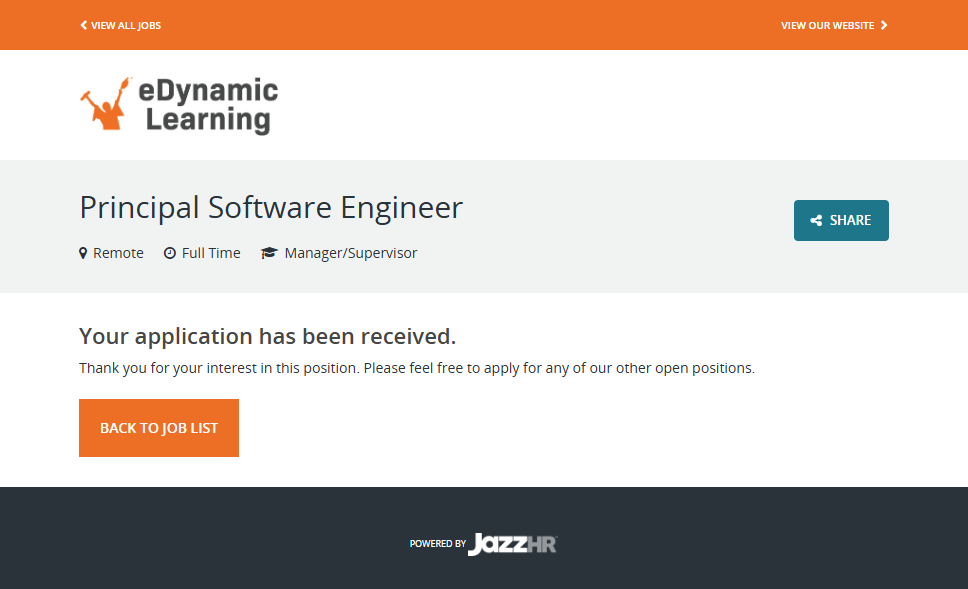This screenshot has height=589, width=968.
Task: Open the JazzHR logo in the footer
Action: click(x=512, y=544)
